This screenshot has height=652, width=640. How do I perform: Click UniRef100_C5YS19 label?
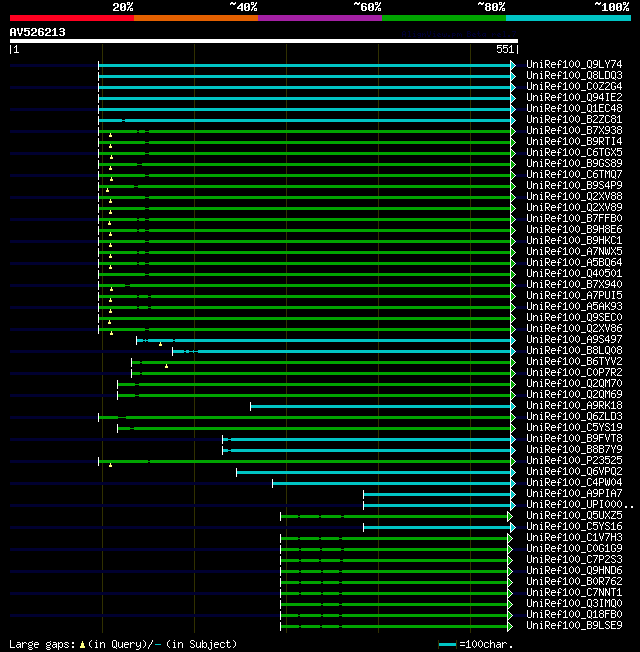point(574,427)
